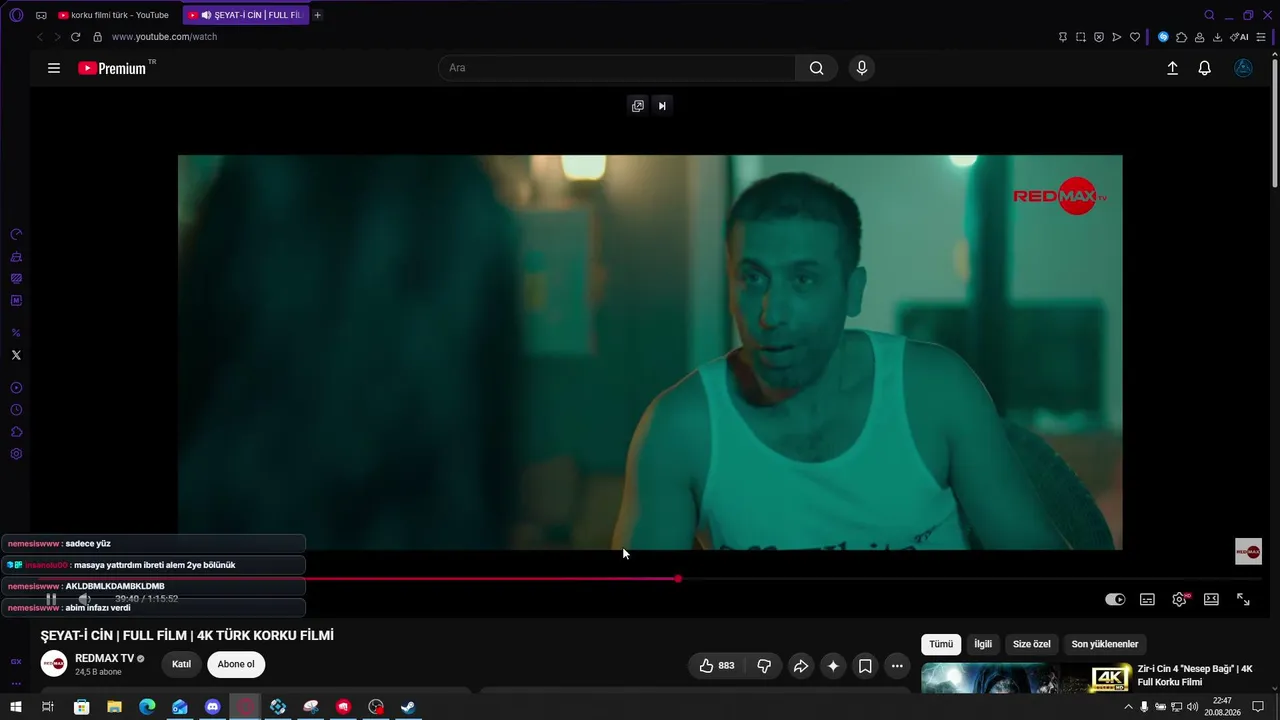Click the Katıl join button
1280x720 pixels.
point(181,664)
